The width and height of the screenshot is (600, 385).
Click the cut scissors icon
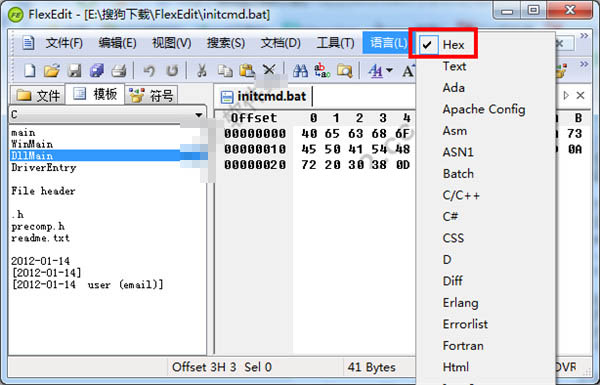coord(202,71)
